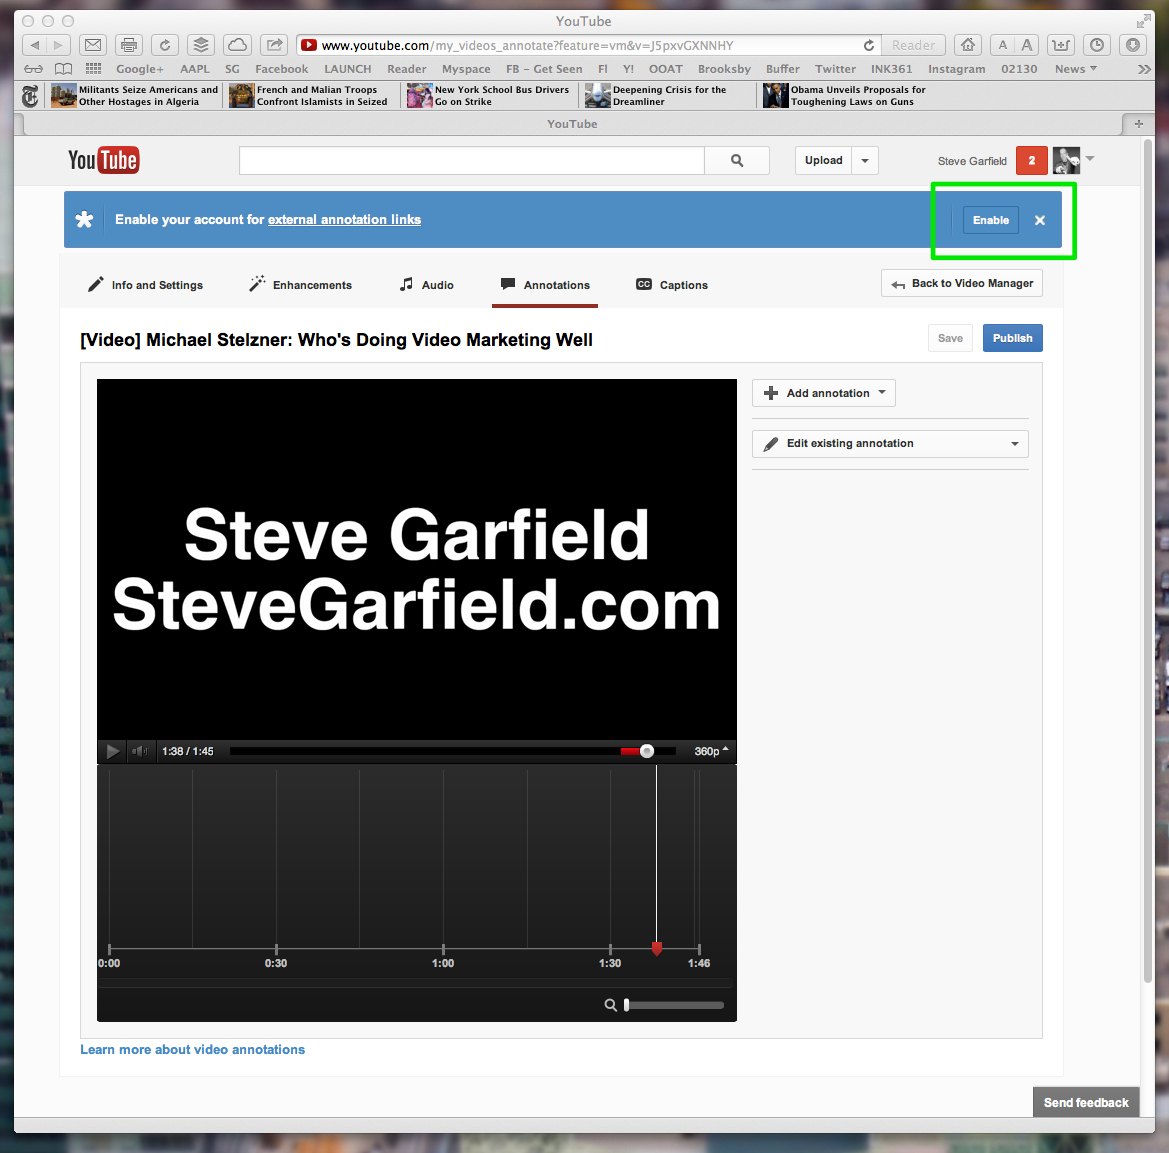Click the Safari share arrow icon
The height and width of the screenshot is (1153, 1169).
tap(274, 45)
